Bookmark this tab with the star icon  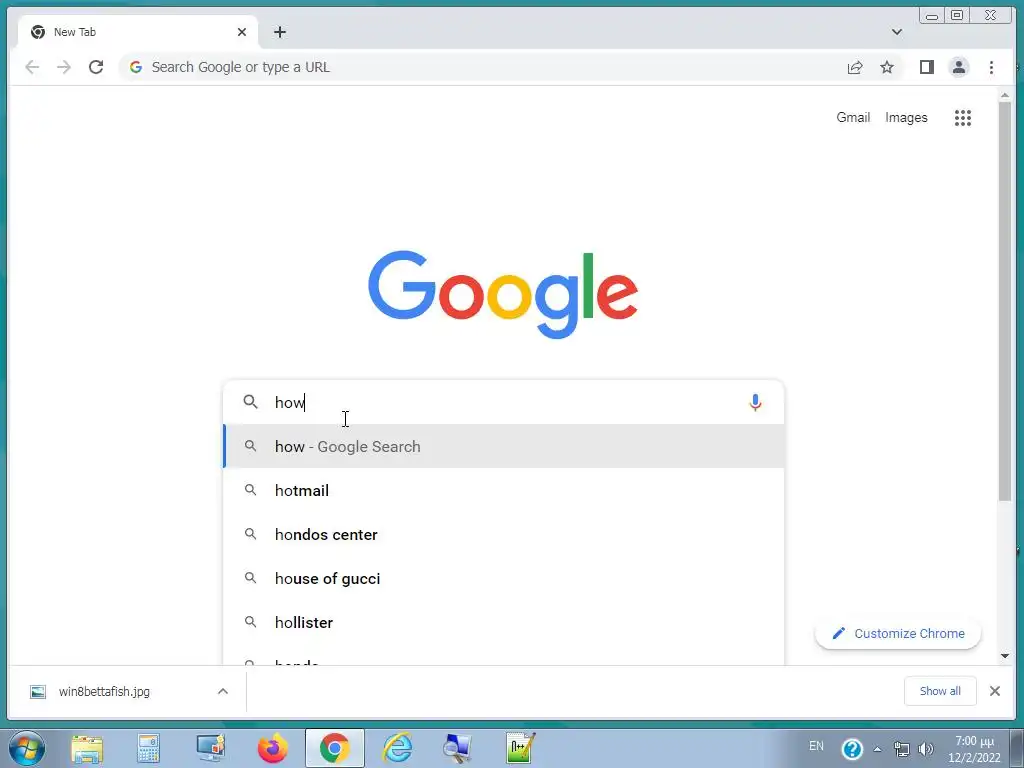pyautogui.click(x=886, y=67)
